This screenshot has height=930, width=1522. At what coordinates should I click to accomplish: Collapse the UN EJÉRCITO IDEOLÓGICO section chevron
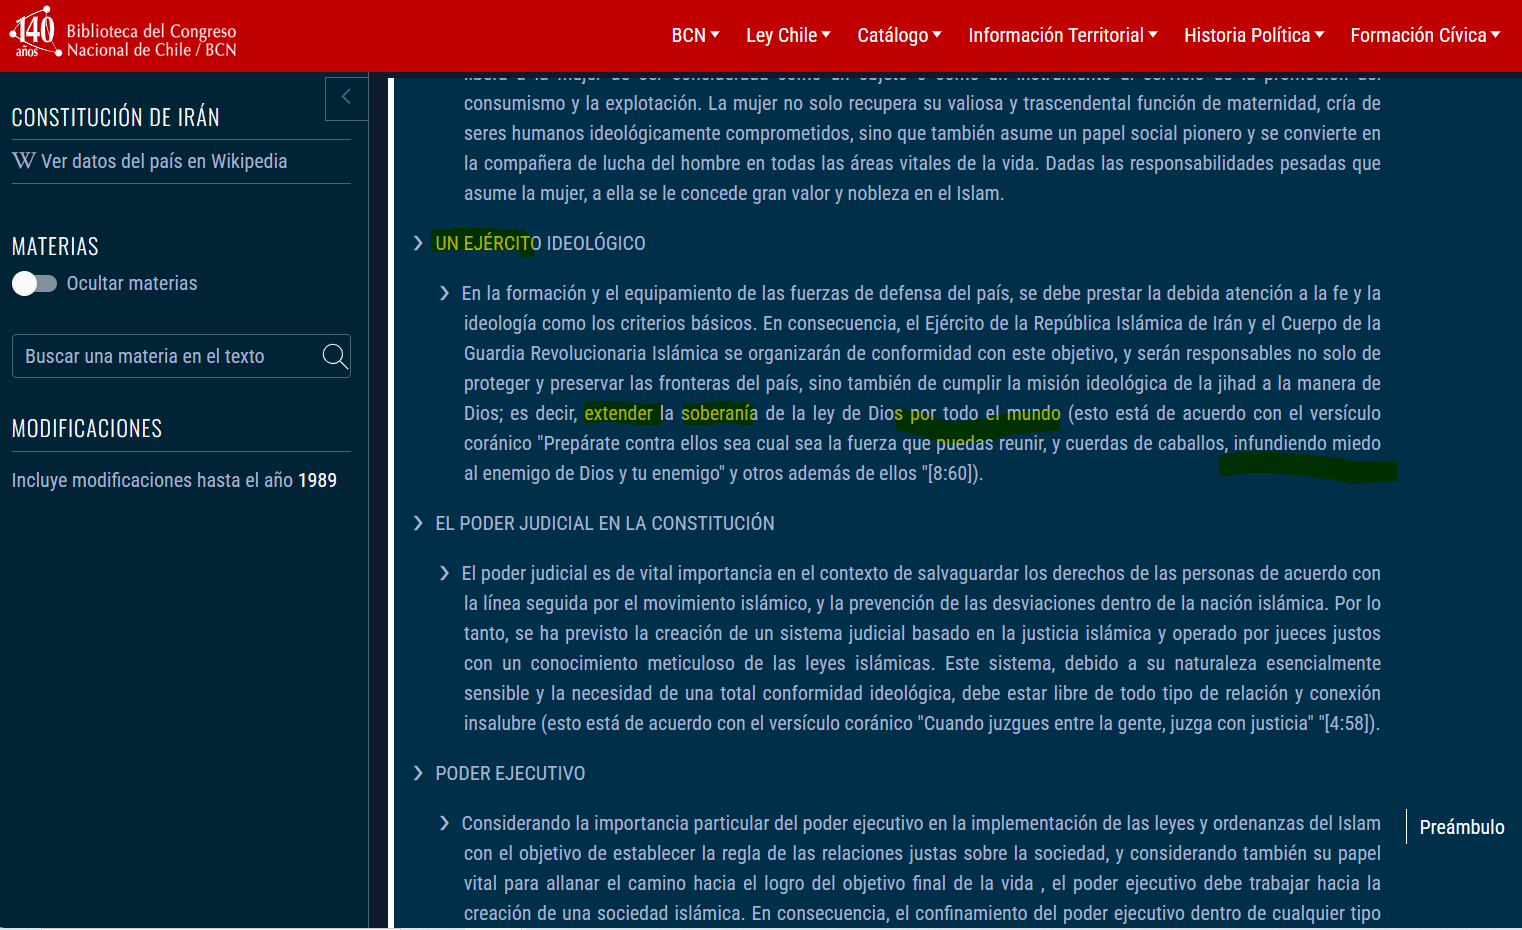pos(418,243)
